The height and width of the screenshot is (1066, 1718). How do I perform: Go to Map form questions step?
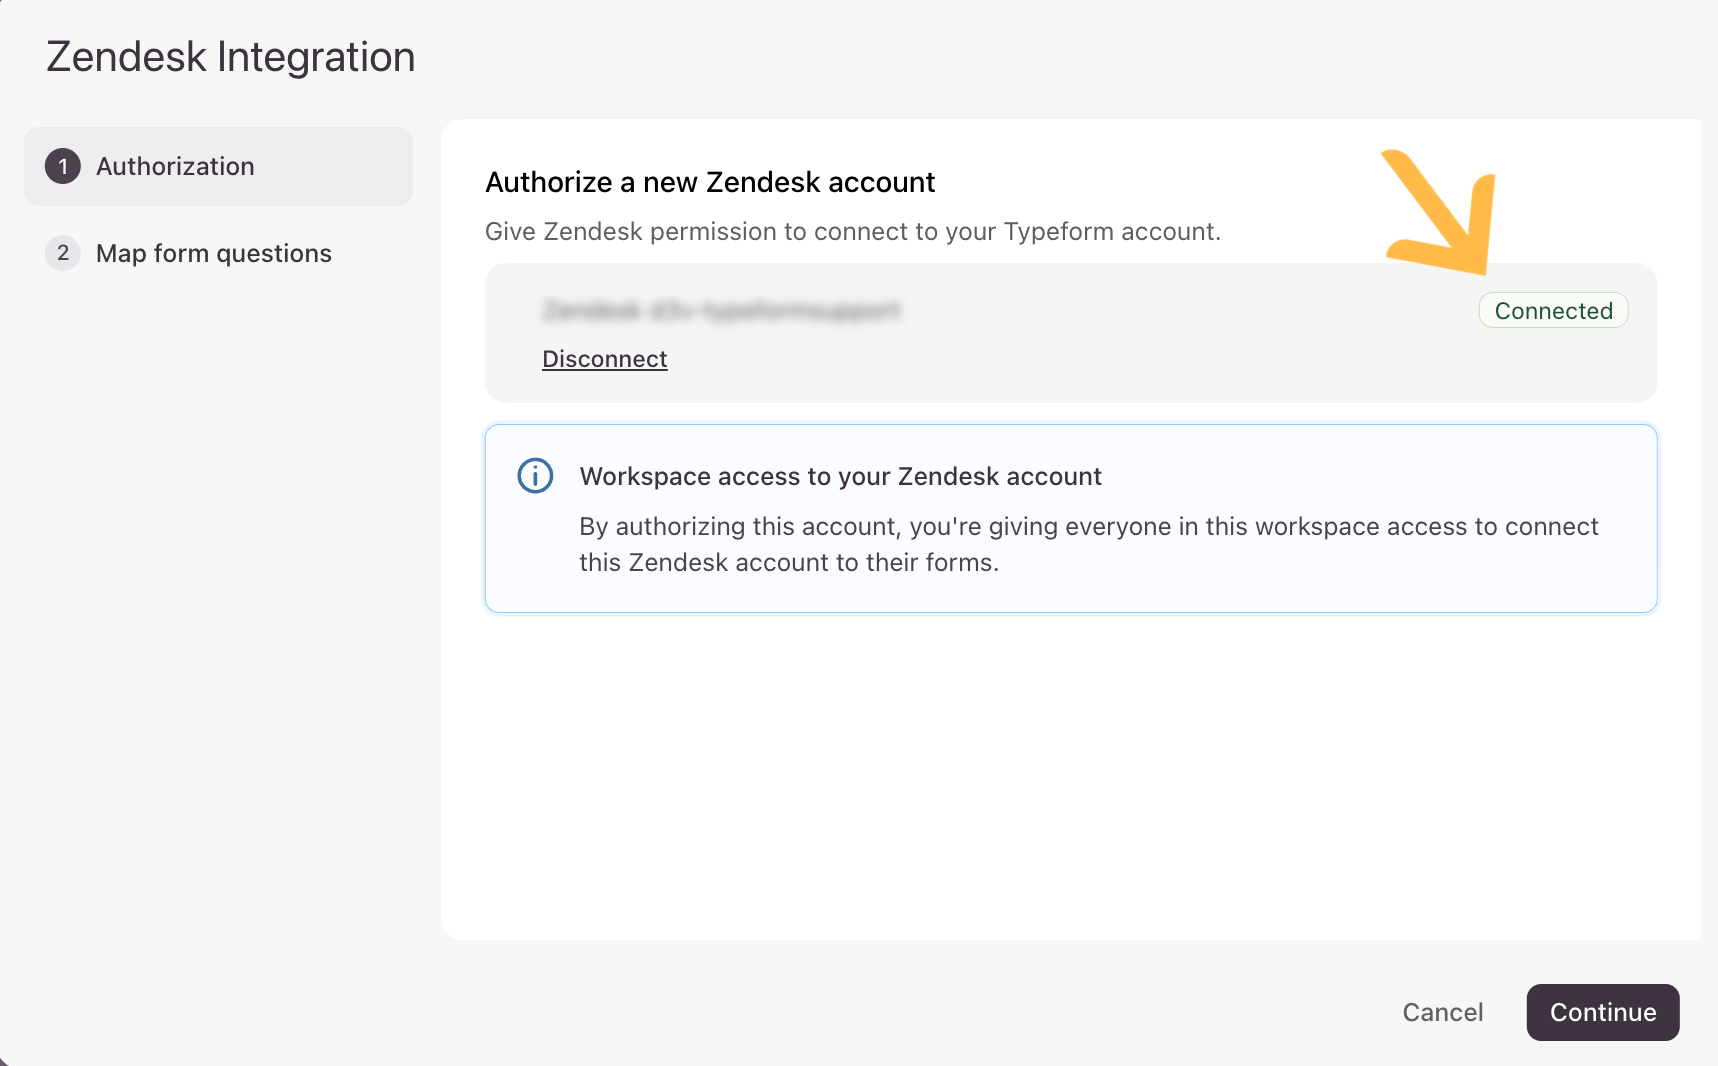click(x=213, y=253)
